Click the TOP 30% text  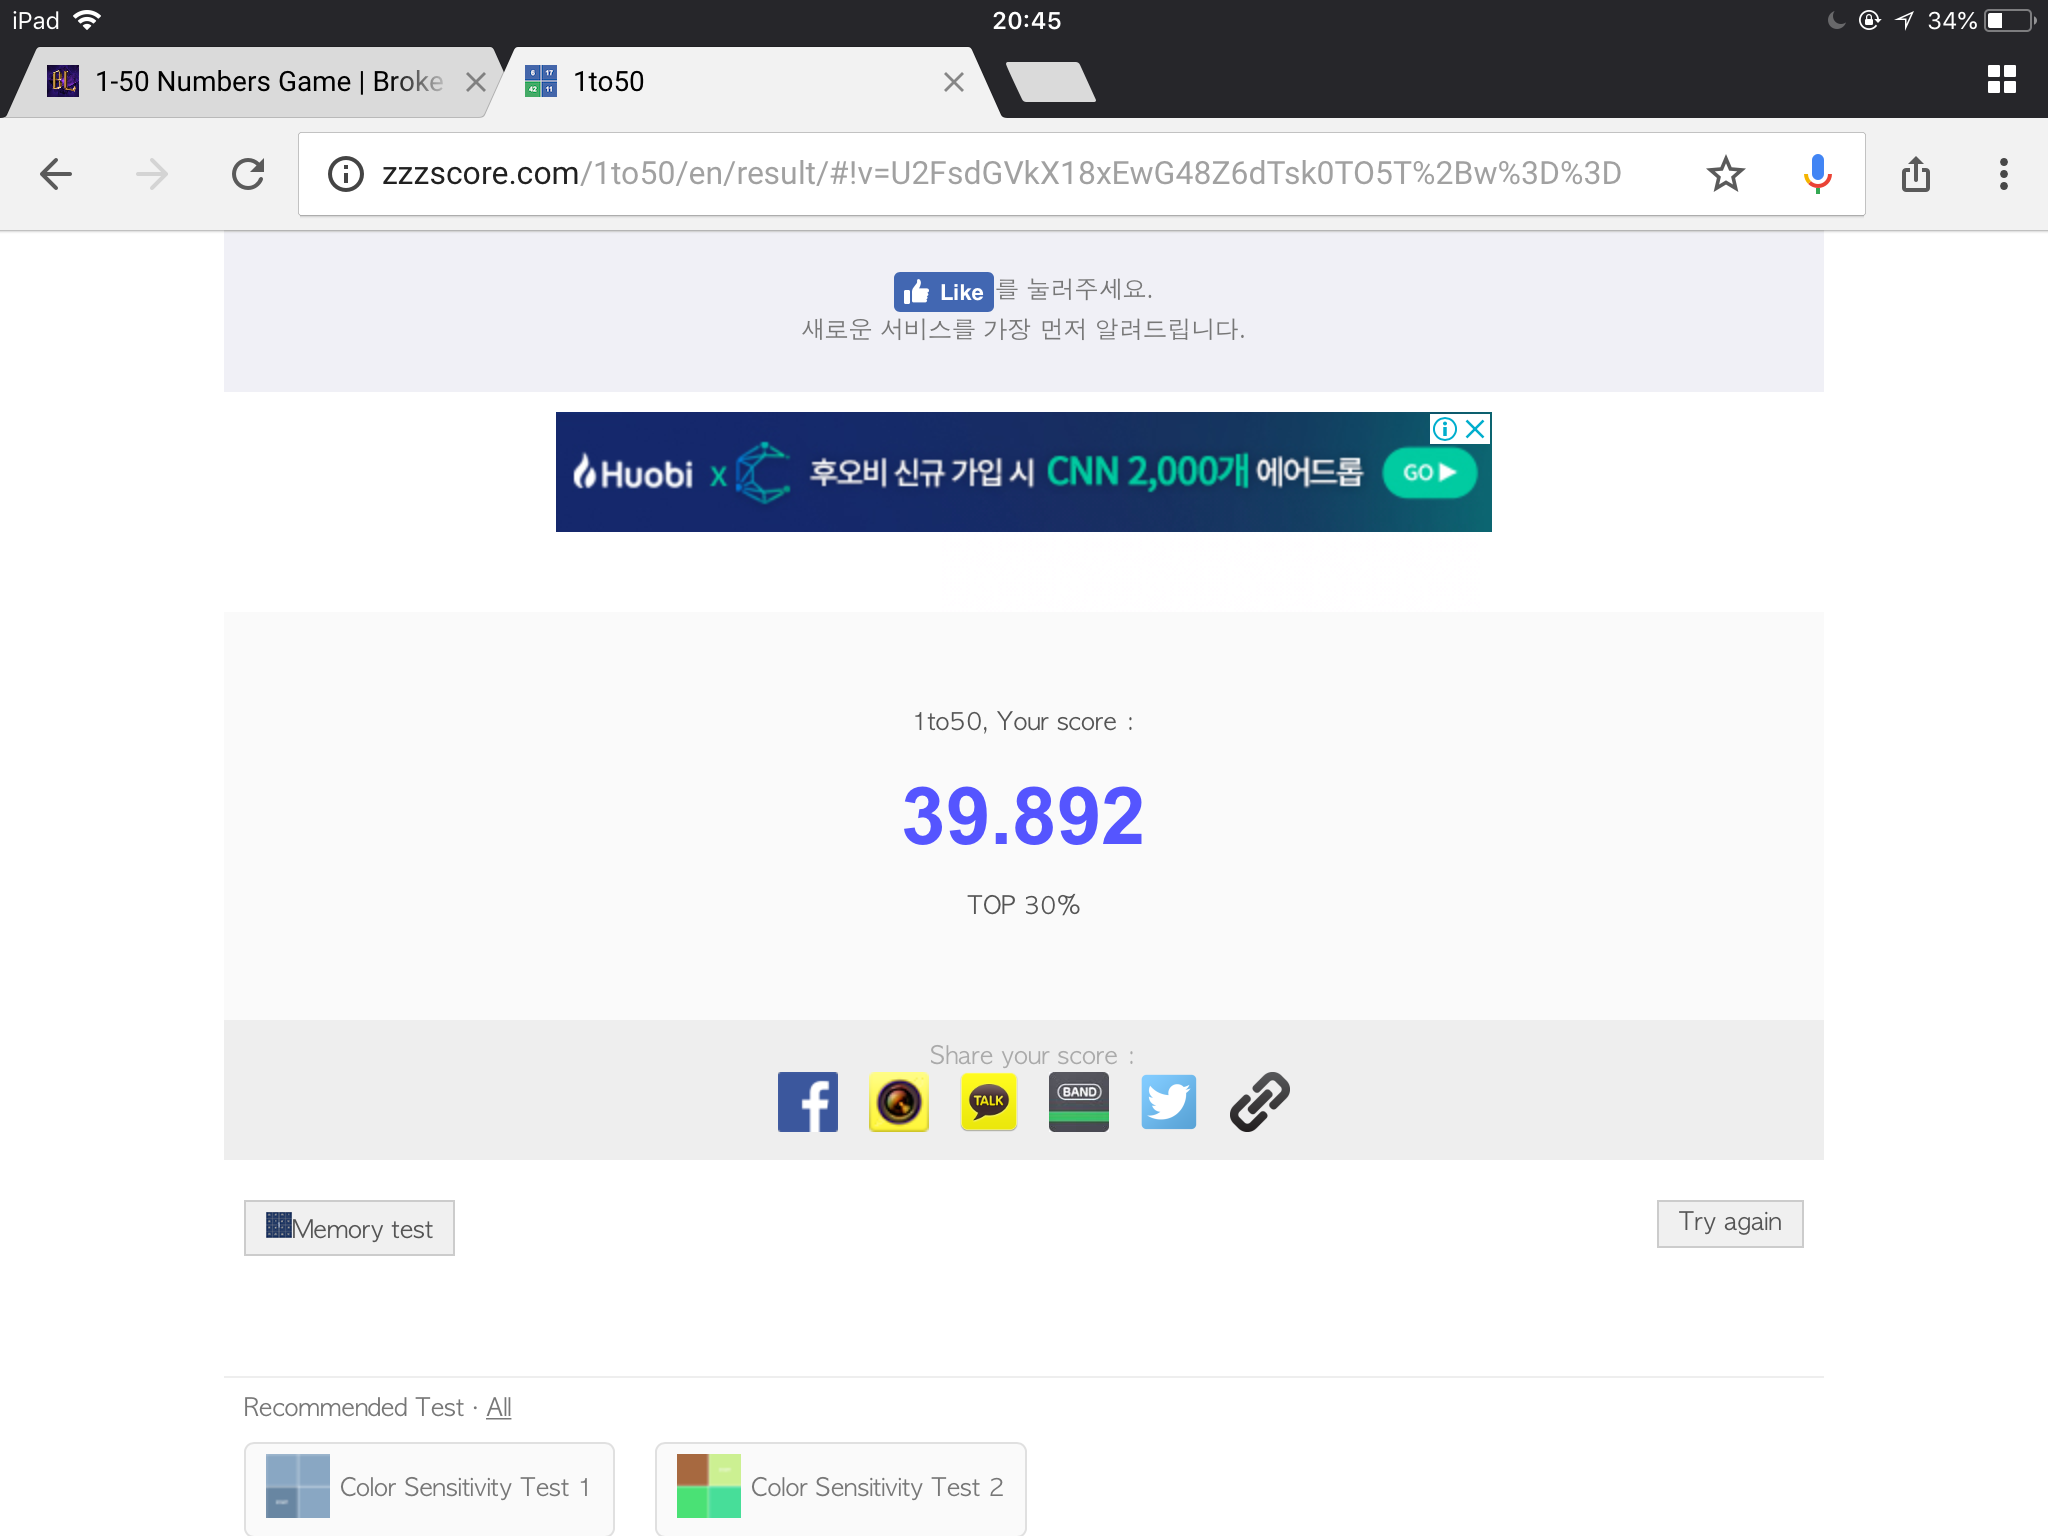tap(1023, 905)
